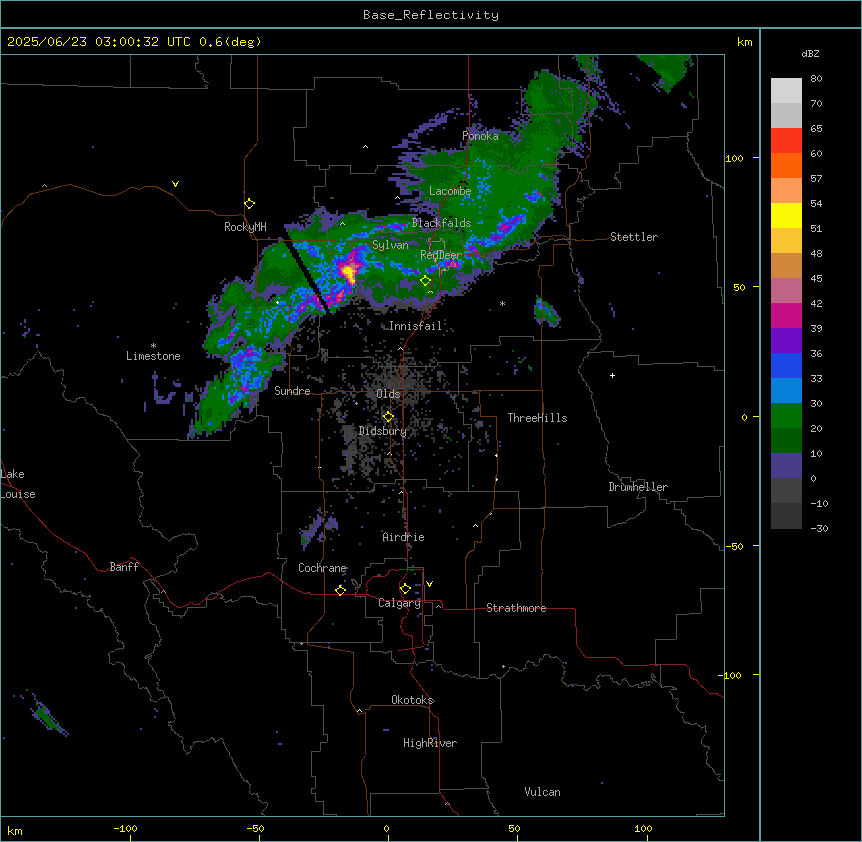Click the yellow diamond marker below Cochrane
Image resolution: width=862 pixels, height=842 pixels.
coord(340,590)
